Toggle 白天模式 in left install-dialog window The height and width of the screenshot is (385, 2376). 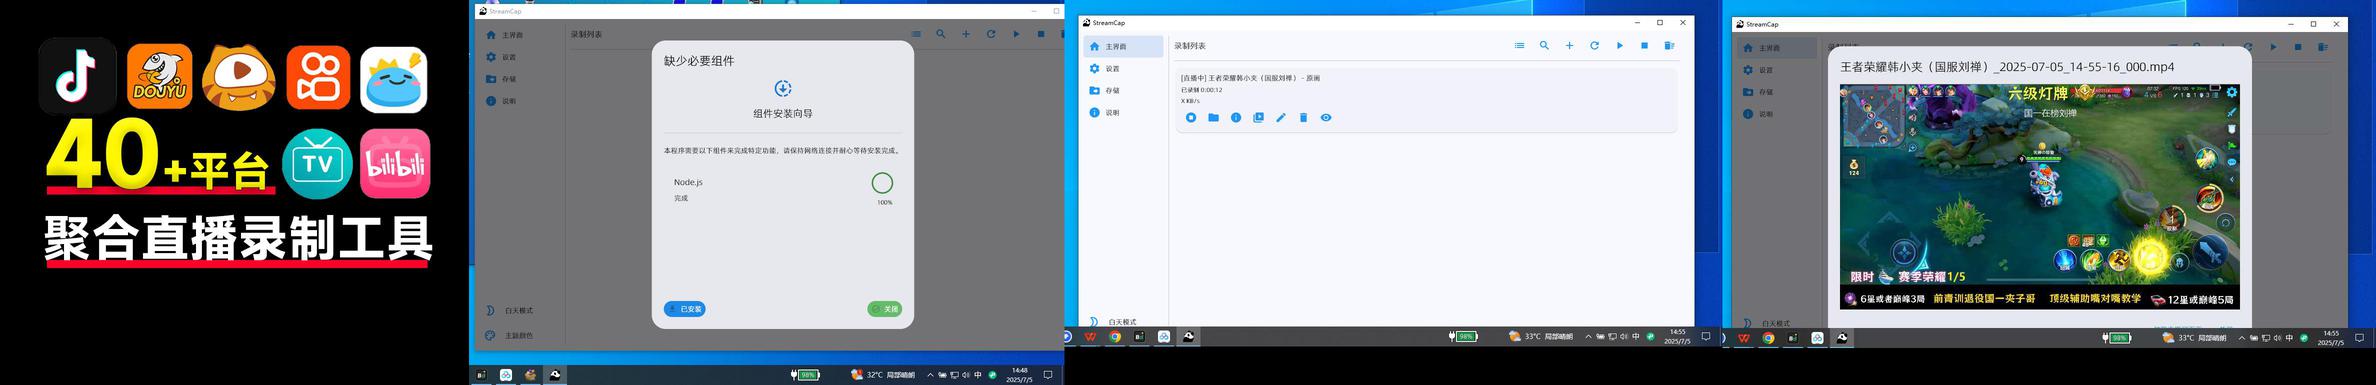(x=510, y=311)
